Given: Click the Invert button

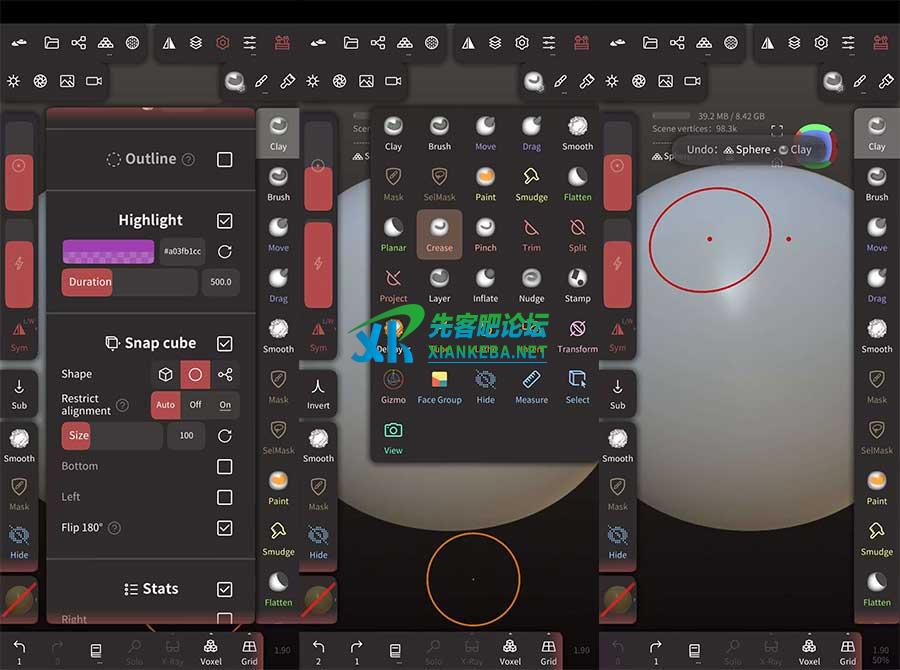Looking at the screenshot, I should 318,391.
